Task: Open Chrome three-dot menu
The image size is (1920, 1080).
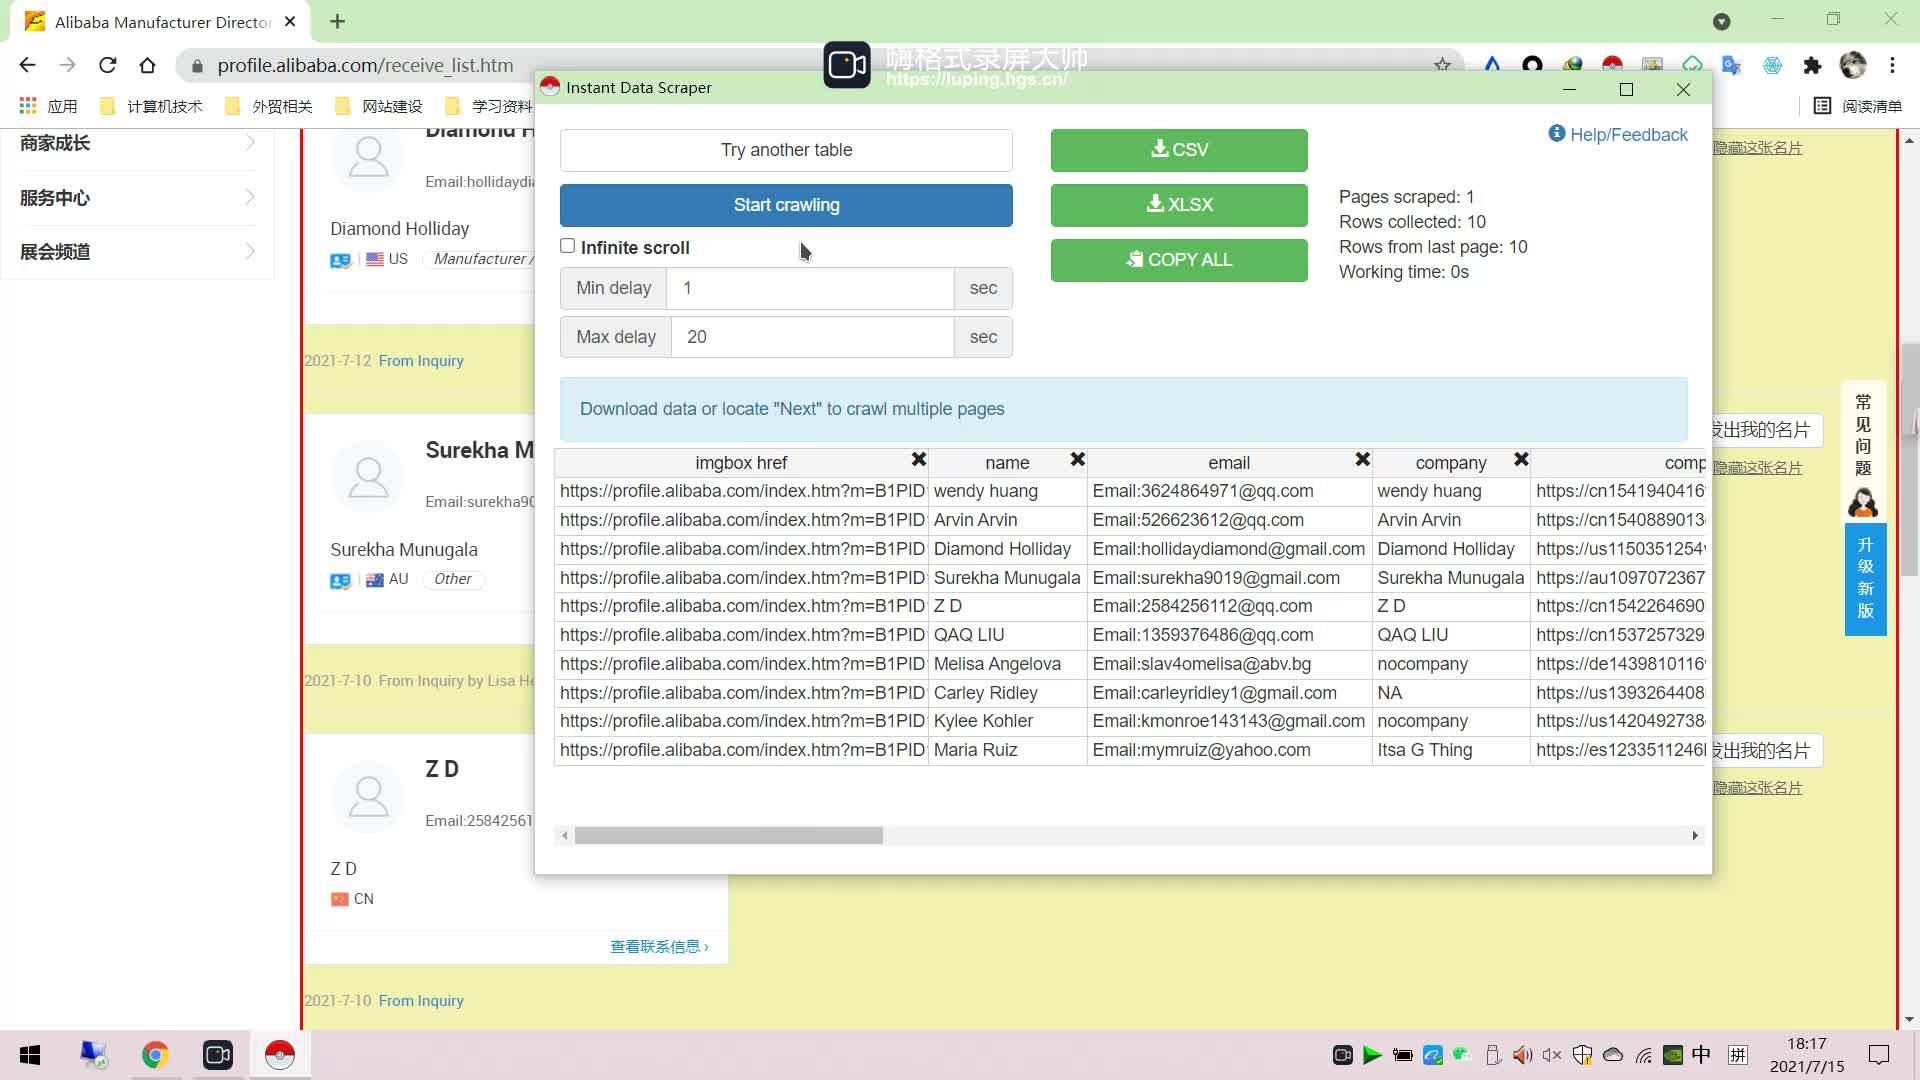Action: click(1892, 65)
